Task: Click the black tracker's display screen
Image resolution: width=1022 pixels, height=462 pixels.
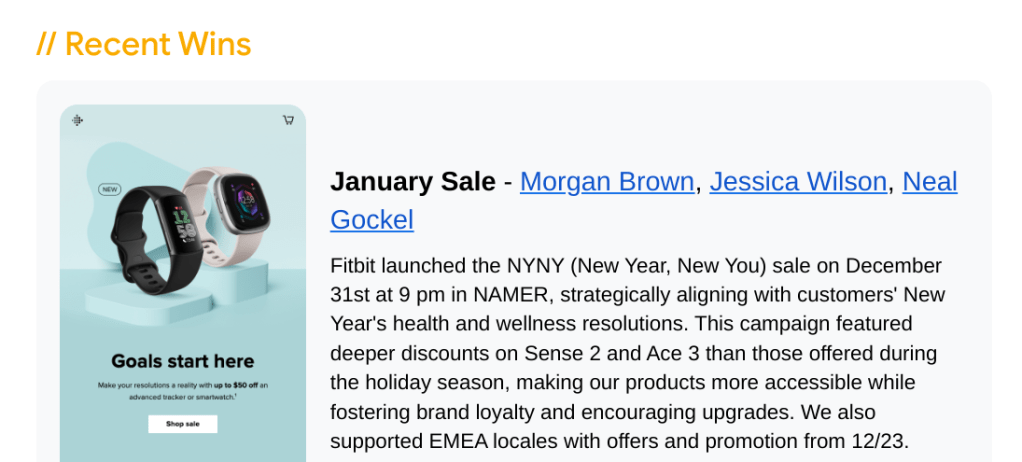Action: [x=183, y=223]
